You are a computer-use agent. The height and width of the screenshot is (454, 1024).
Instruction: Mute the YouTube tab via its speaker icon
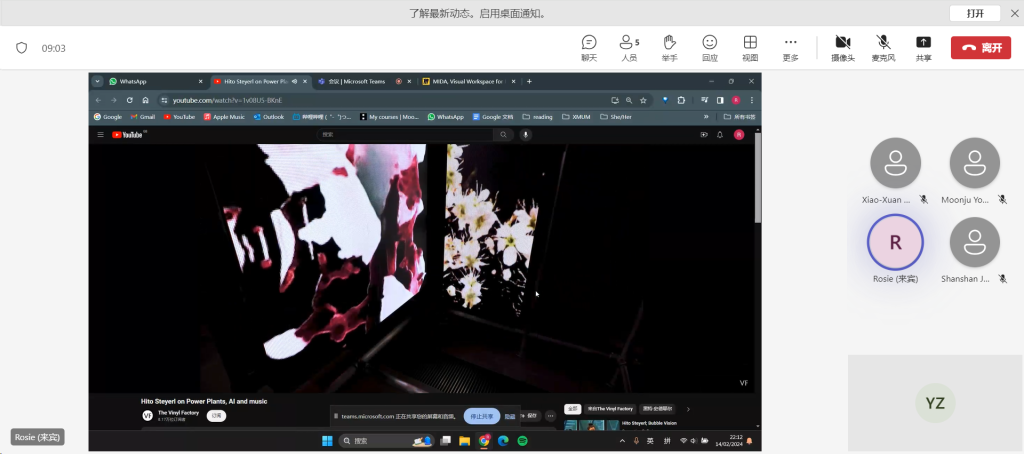[295, 82]
